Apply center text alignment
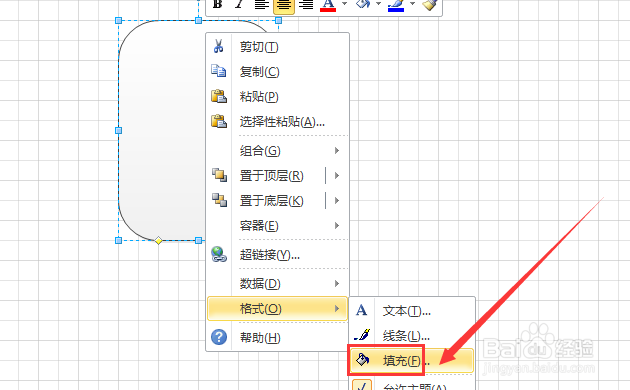The height and width of the screenshot is (390, 630). click(284, 5)
